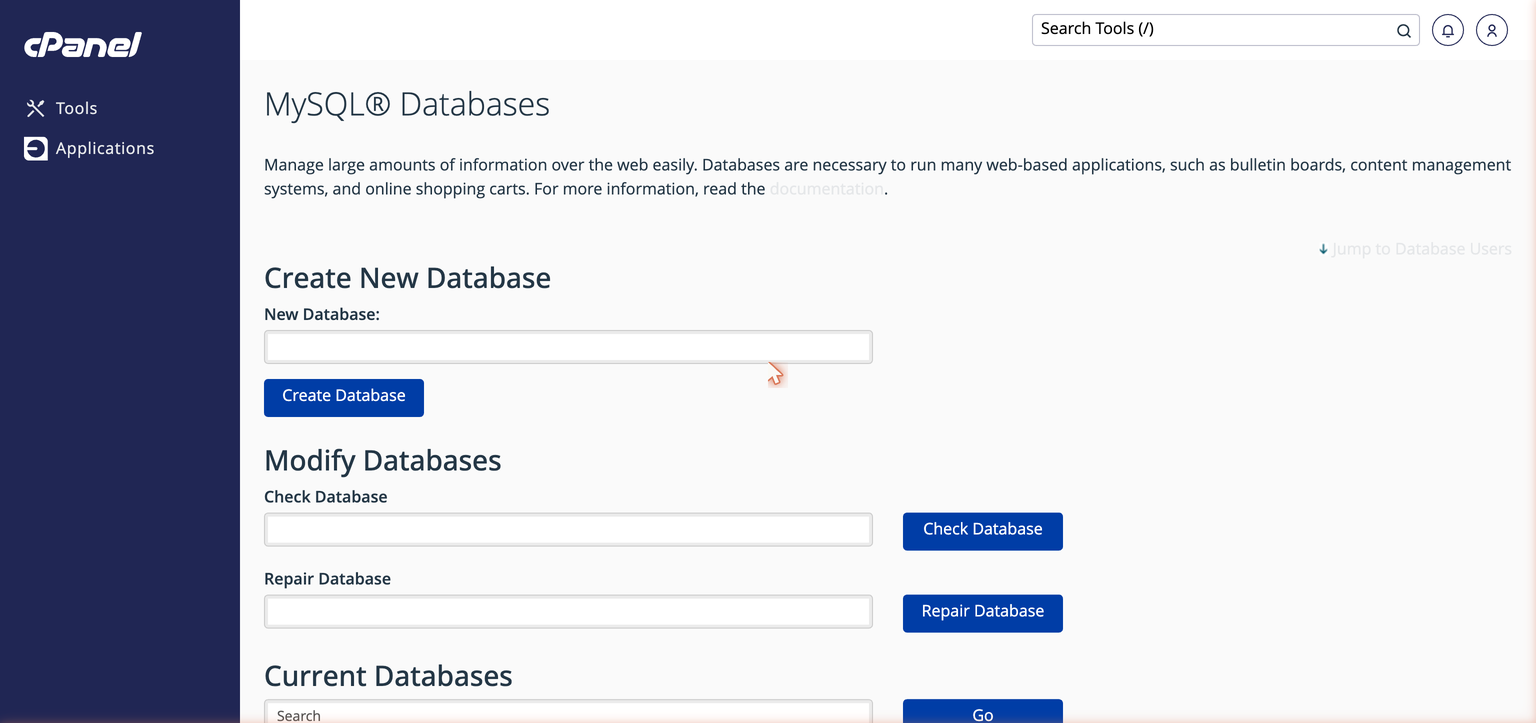
Task: Click into the New Database field
Action: [568, 347]
